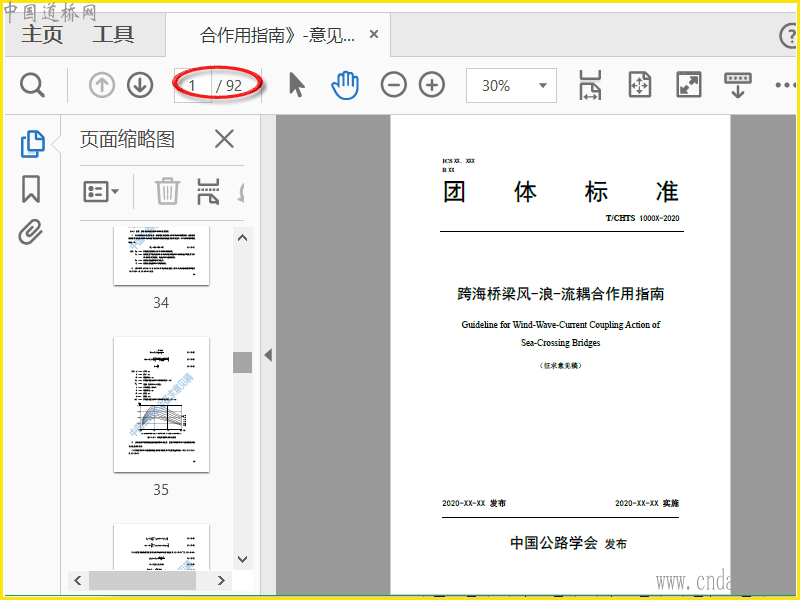Open the search magnifier tool

[x=33, y=85]
